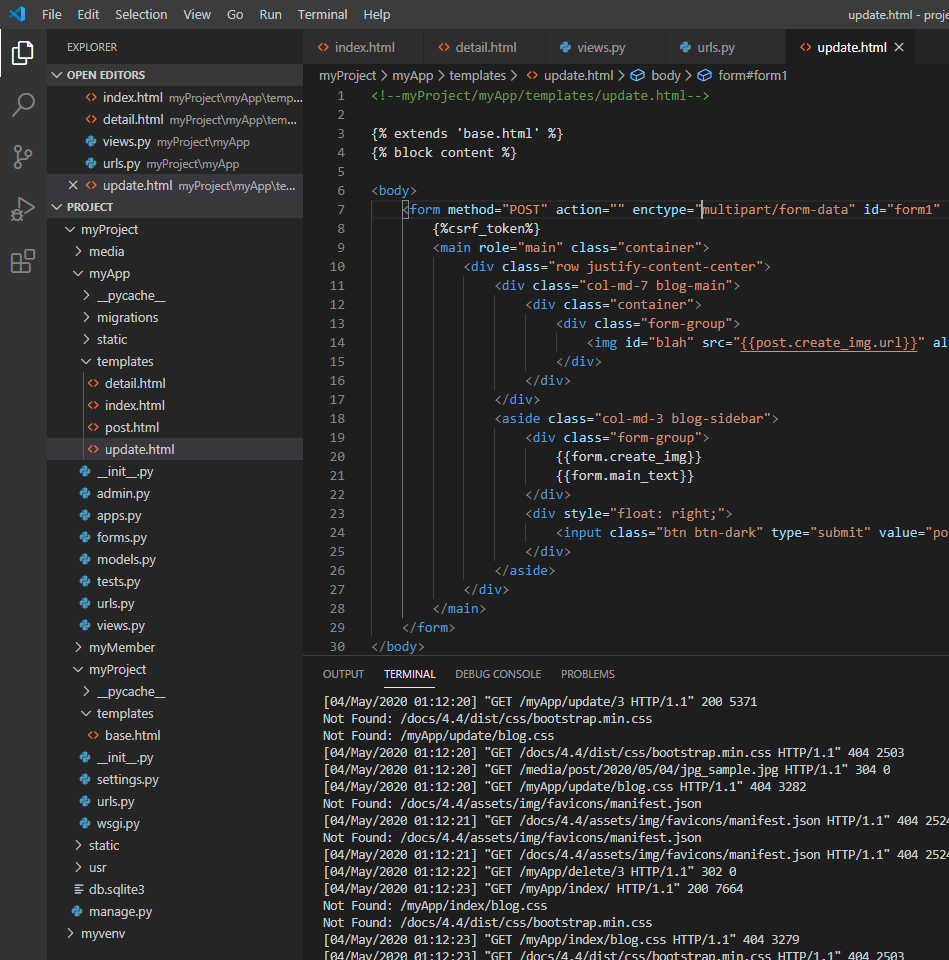Open the Run and Debug view

[22, 209]
